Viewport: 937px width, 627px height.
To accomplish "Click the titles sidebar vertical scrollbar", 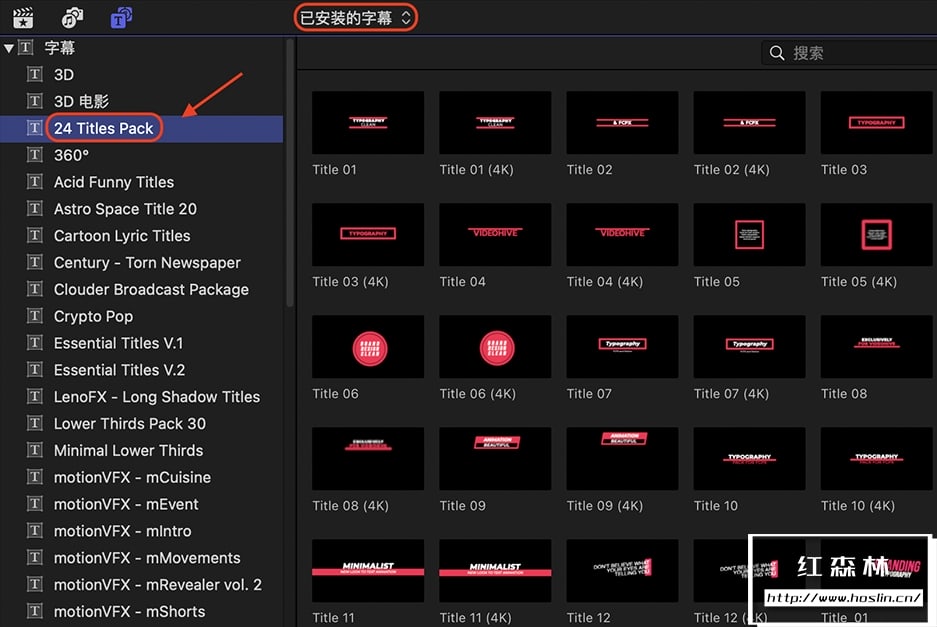I will pos(290,173).
